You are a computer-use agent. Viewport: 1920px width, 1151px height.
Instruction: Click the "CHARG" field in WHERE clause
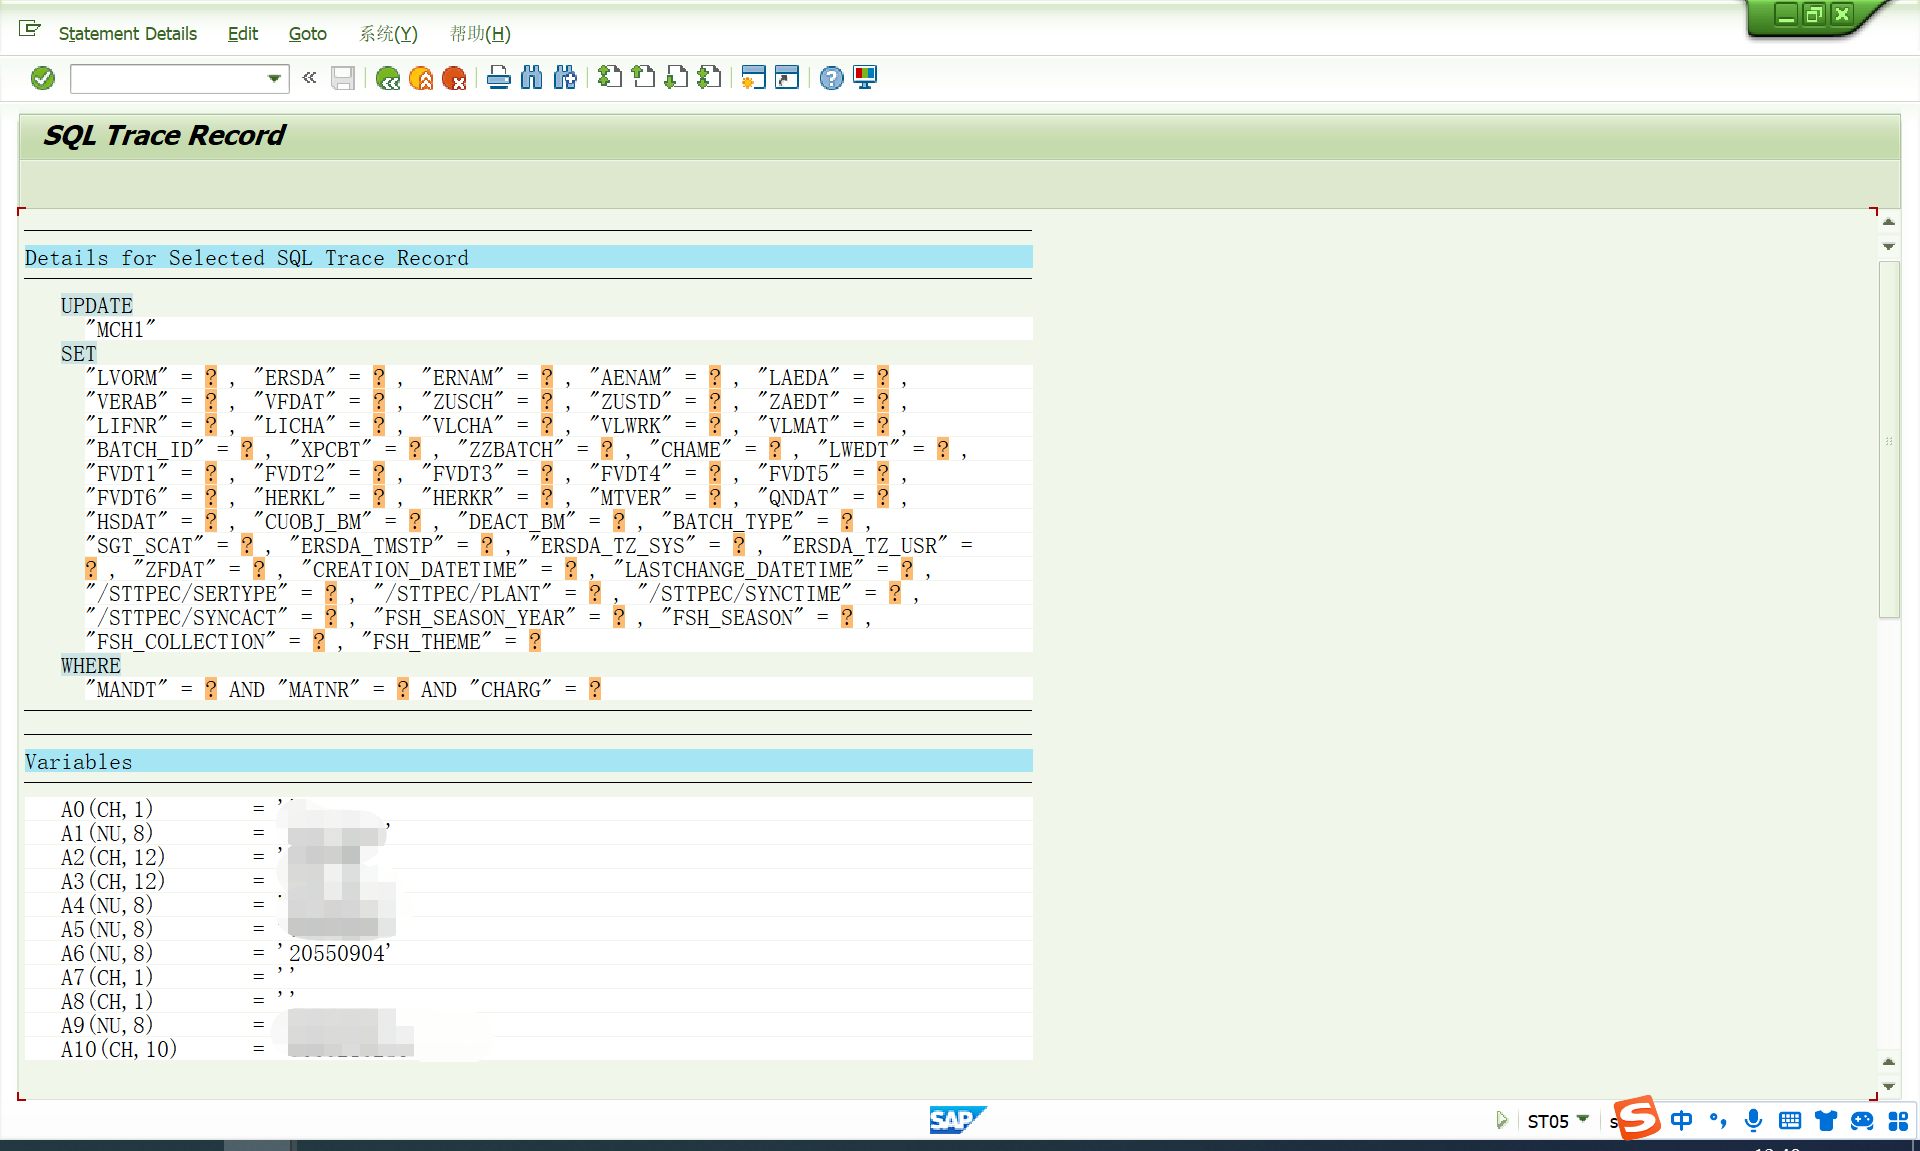coord(510,690)
